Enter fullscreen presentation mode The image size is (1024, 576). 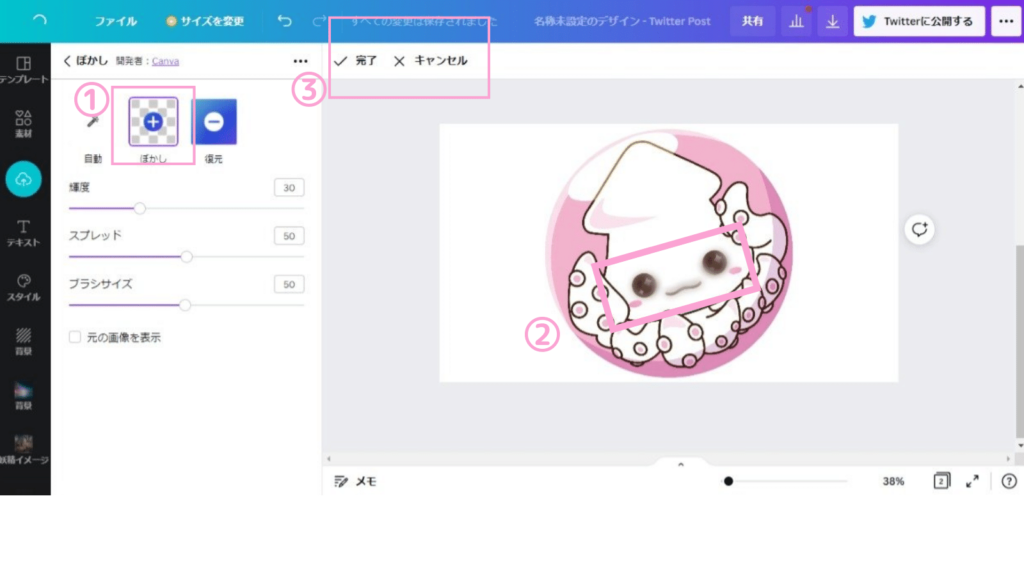coord(972,481)
